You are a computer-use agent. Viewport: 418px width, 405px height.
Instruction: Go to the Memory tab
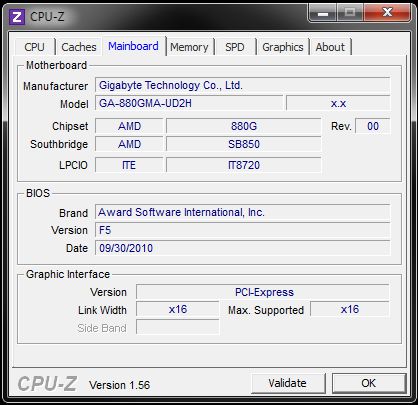(189, 47)
